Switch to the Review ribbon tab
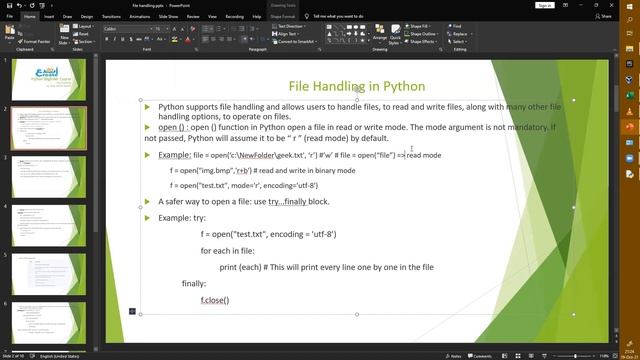 point(193,17)
